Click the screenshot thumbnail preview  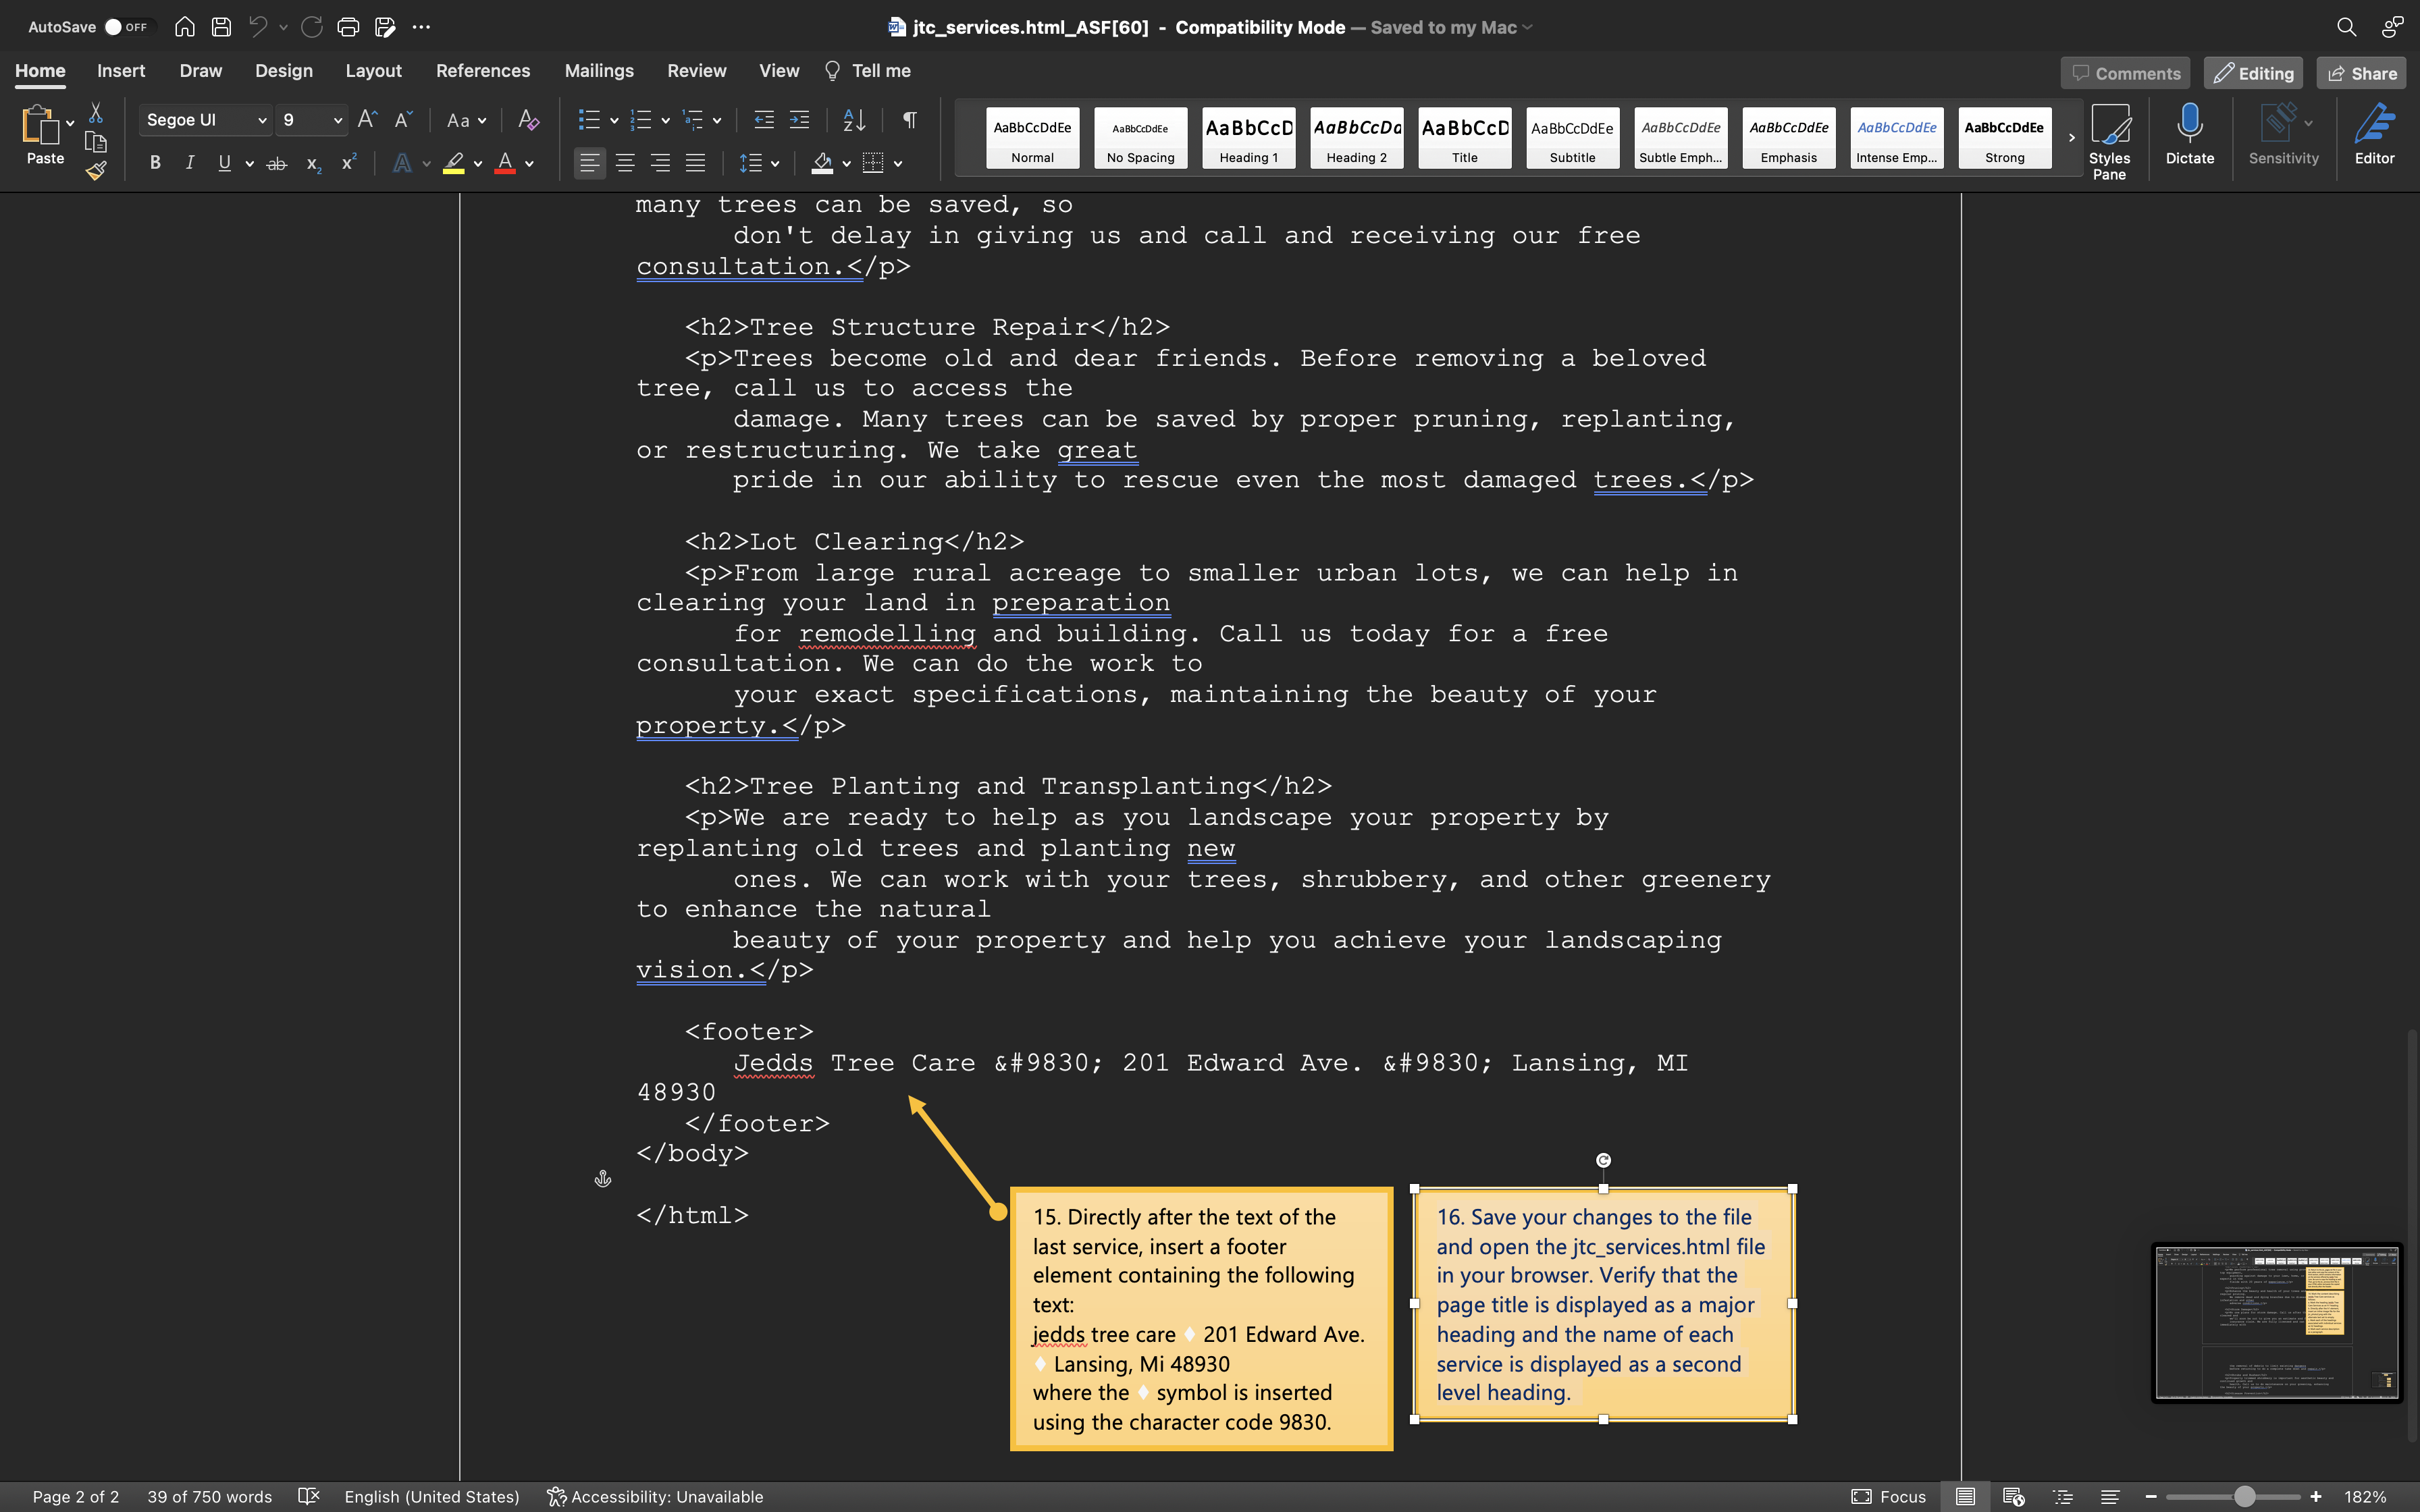coord(2276,1322)
